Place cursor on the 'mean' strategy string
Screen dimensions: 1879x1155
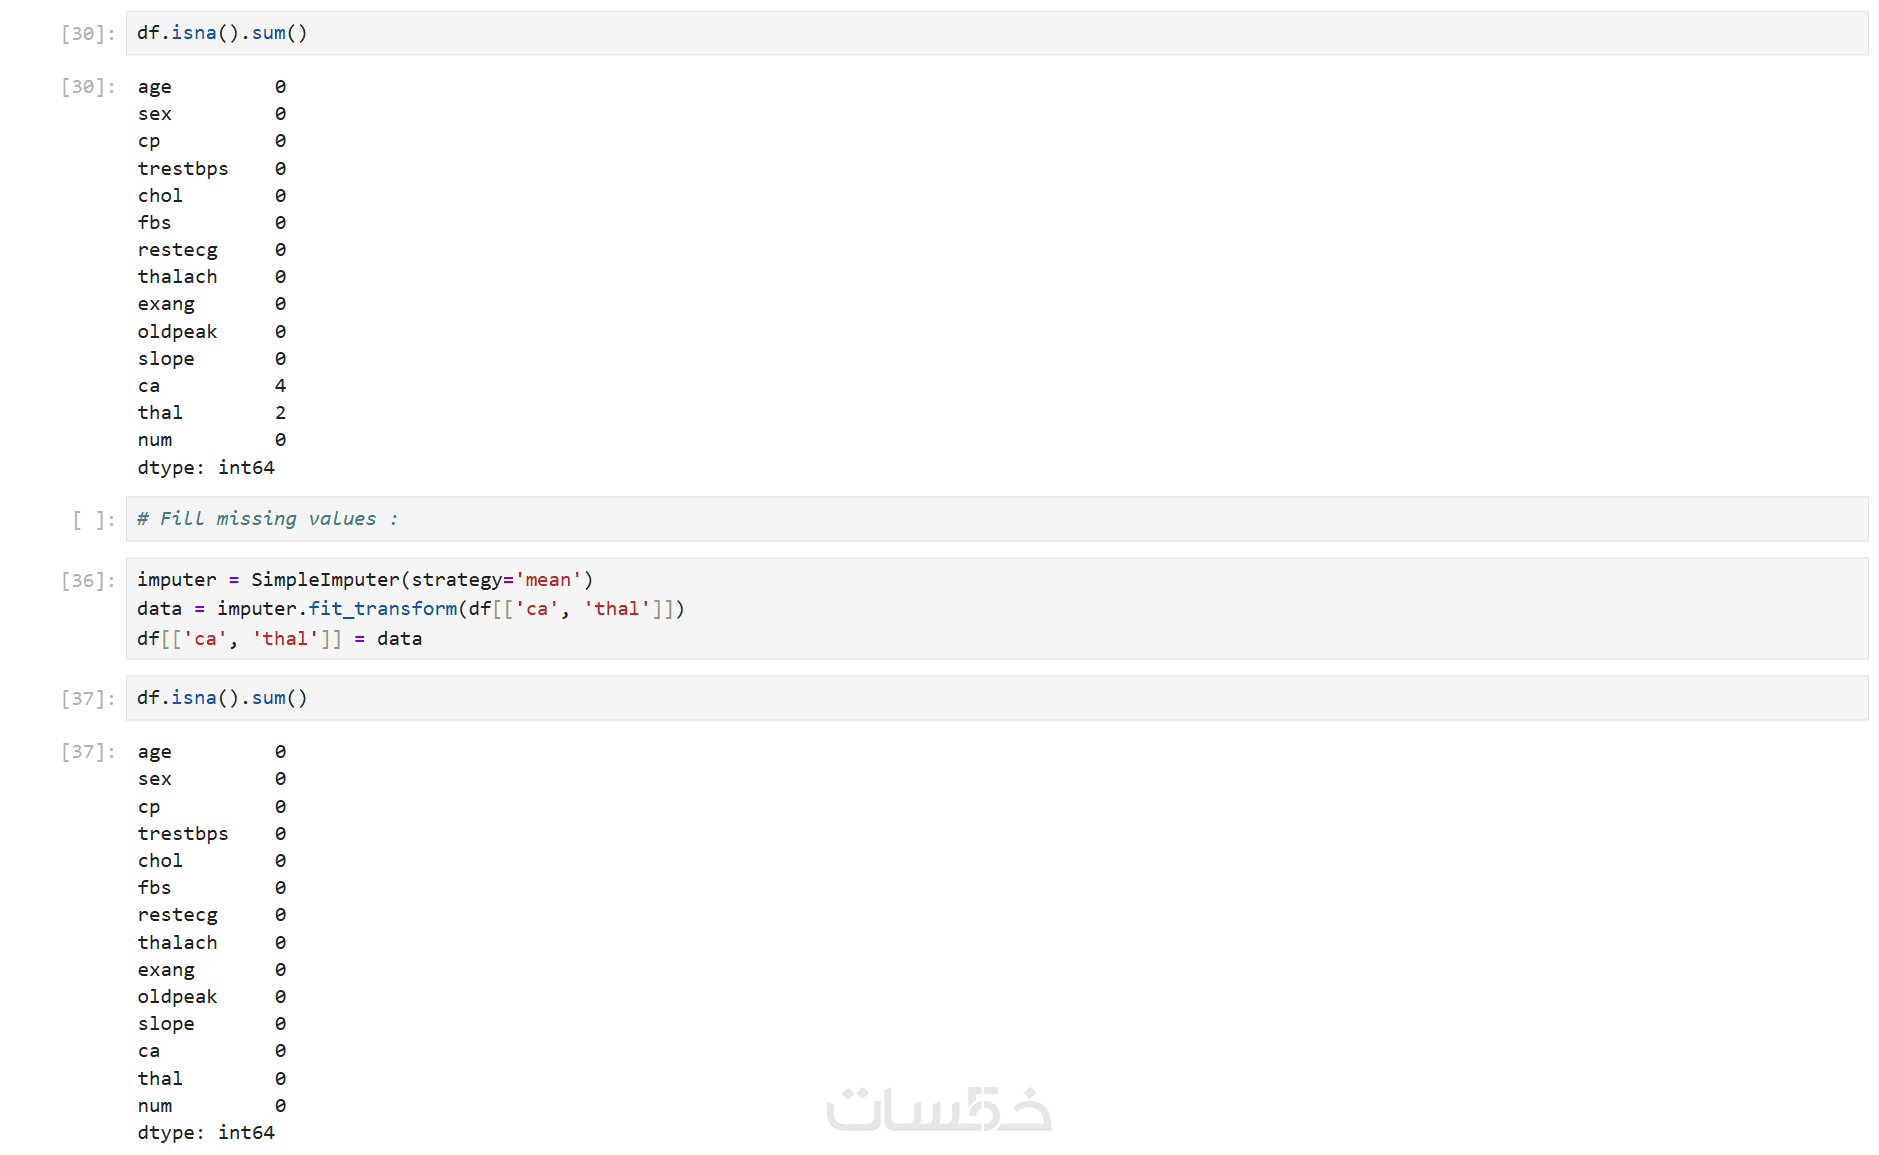point(547,580)
